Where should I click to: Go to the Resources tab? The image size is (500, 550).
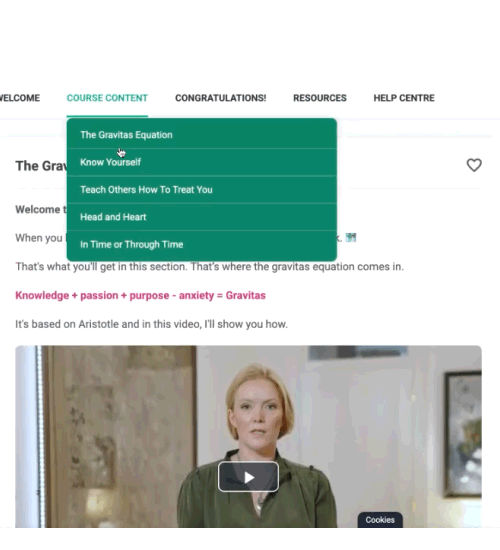[x=320, y=98]
